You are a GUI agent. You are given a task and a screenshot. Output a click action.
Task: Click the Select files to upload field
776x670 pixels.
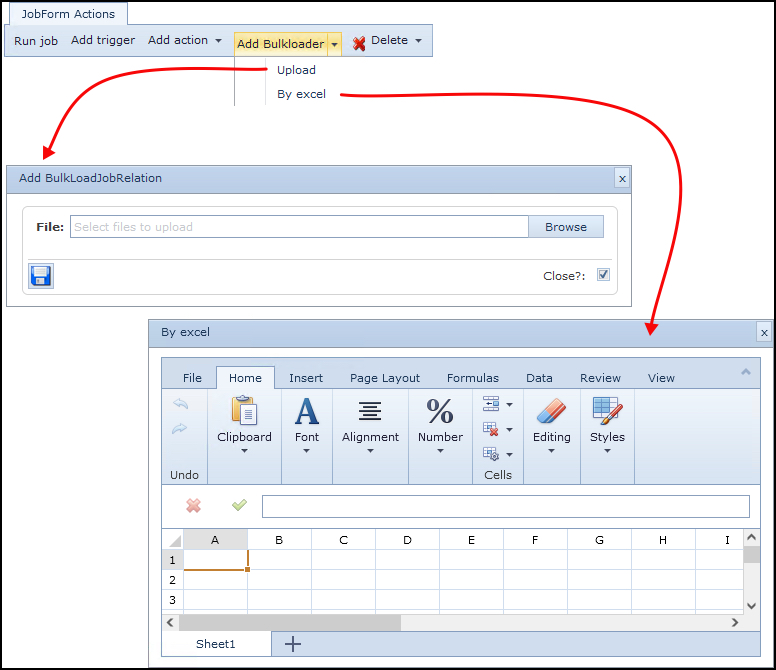pos(299,227)
